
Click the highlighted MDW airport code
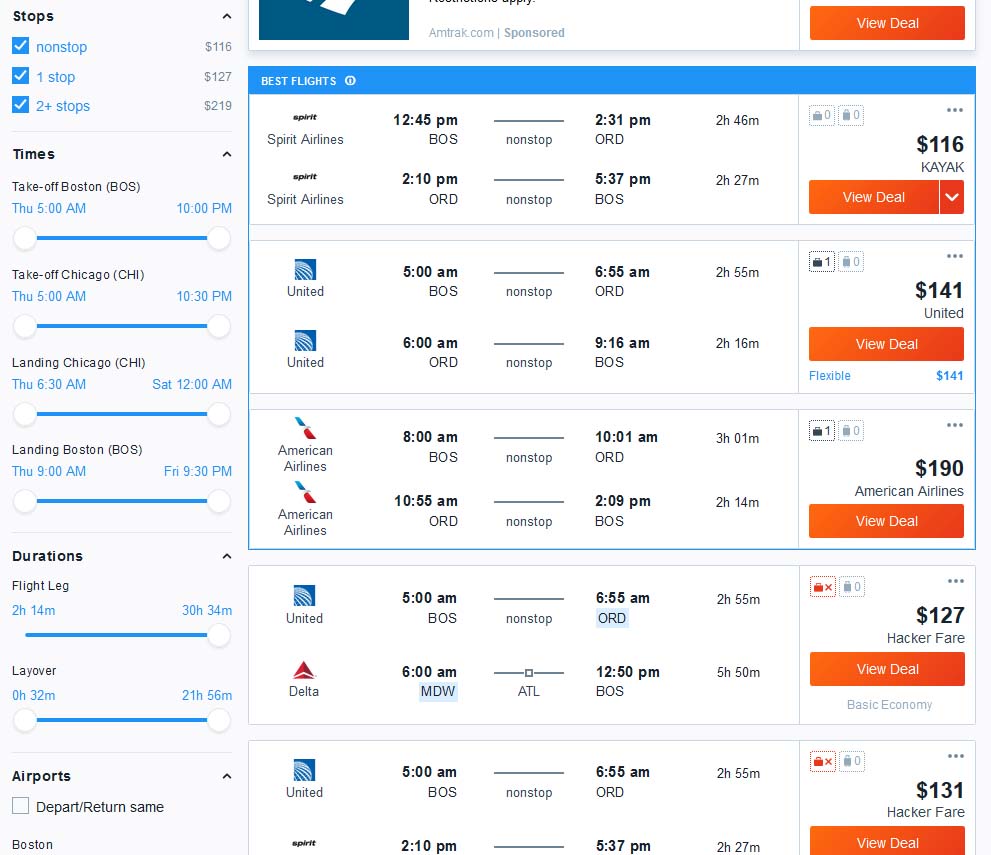437,691
